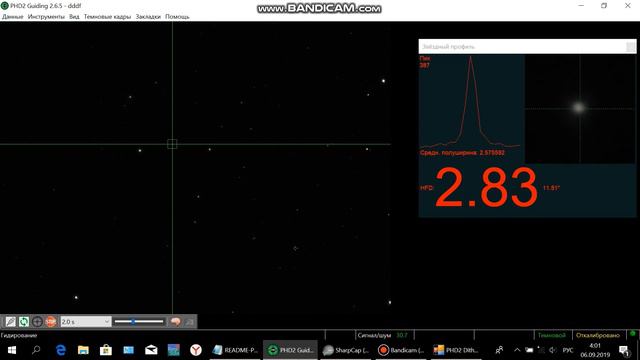Click the Средн. полуширина 2.578592 text
This screenshot has width=640, height=360.
462,153
